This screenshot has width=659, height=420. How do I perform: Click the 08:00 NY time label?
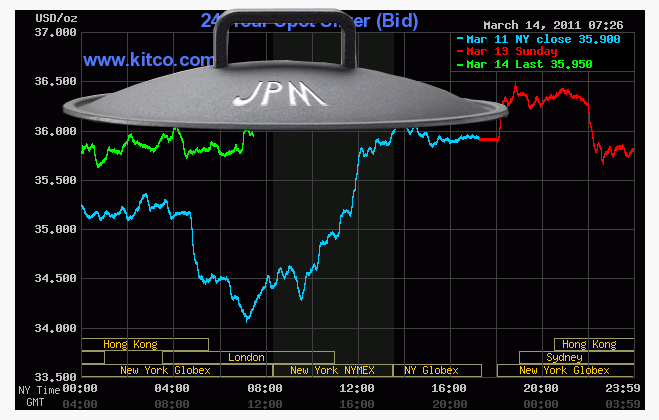[265, 388]
